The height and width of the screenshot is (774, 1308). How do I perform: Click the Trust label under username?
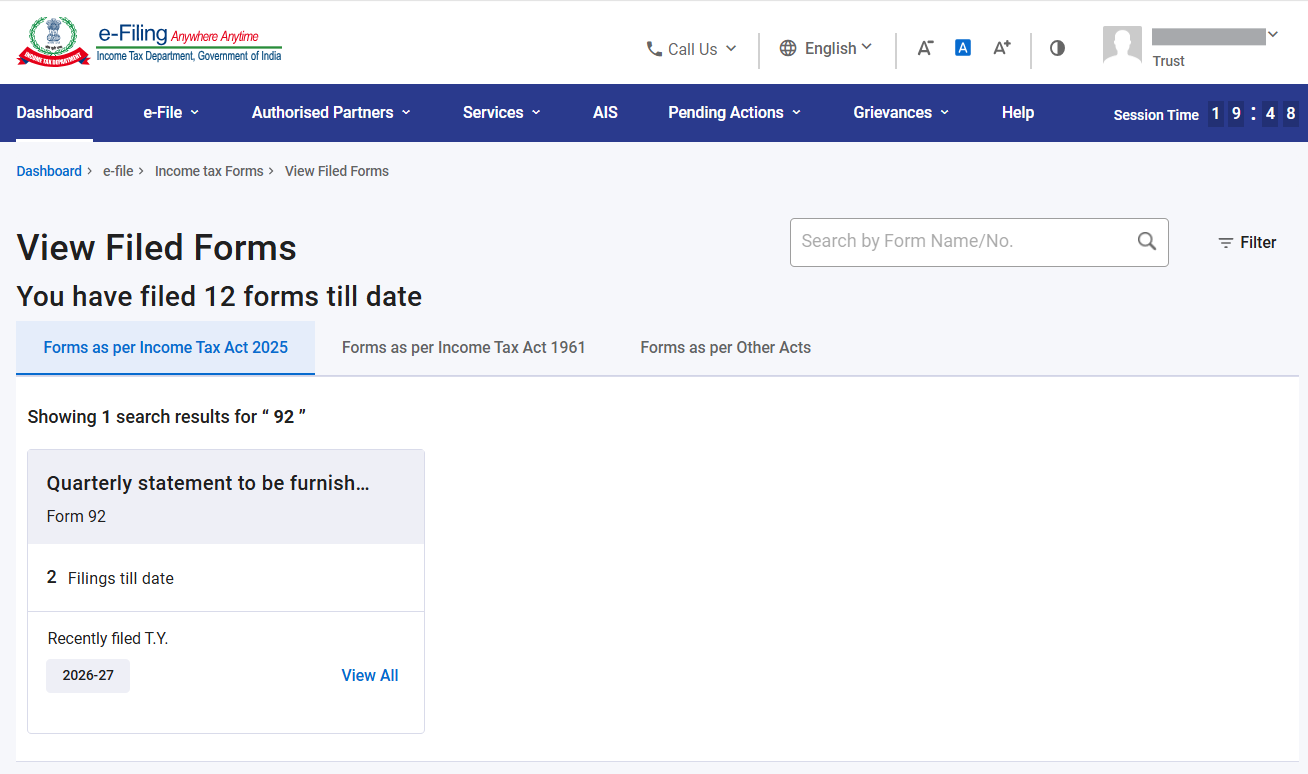pyautogui.click(x=1168, y=61)
